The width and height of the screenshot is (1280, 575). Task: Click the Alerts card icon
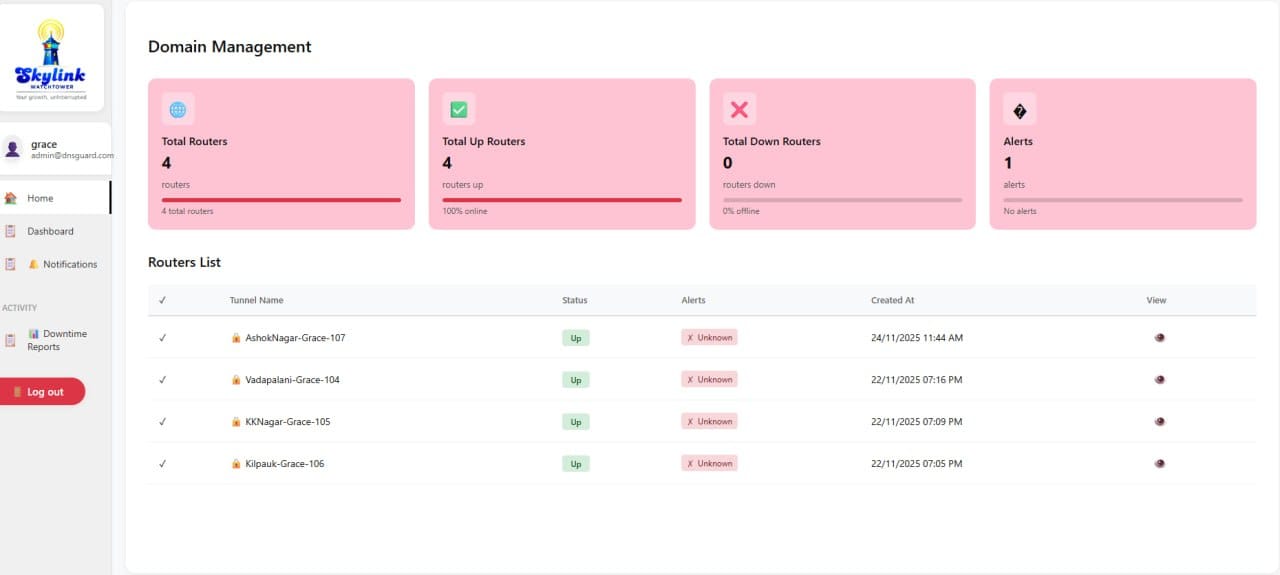point(1019,109)
